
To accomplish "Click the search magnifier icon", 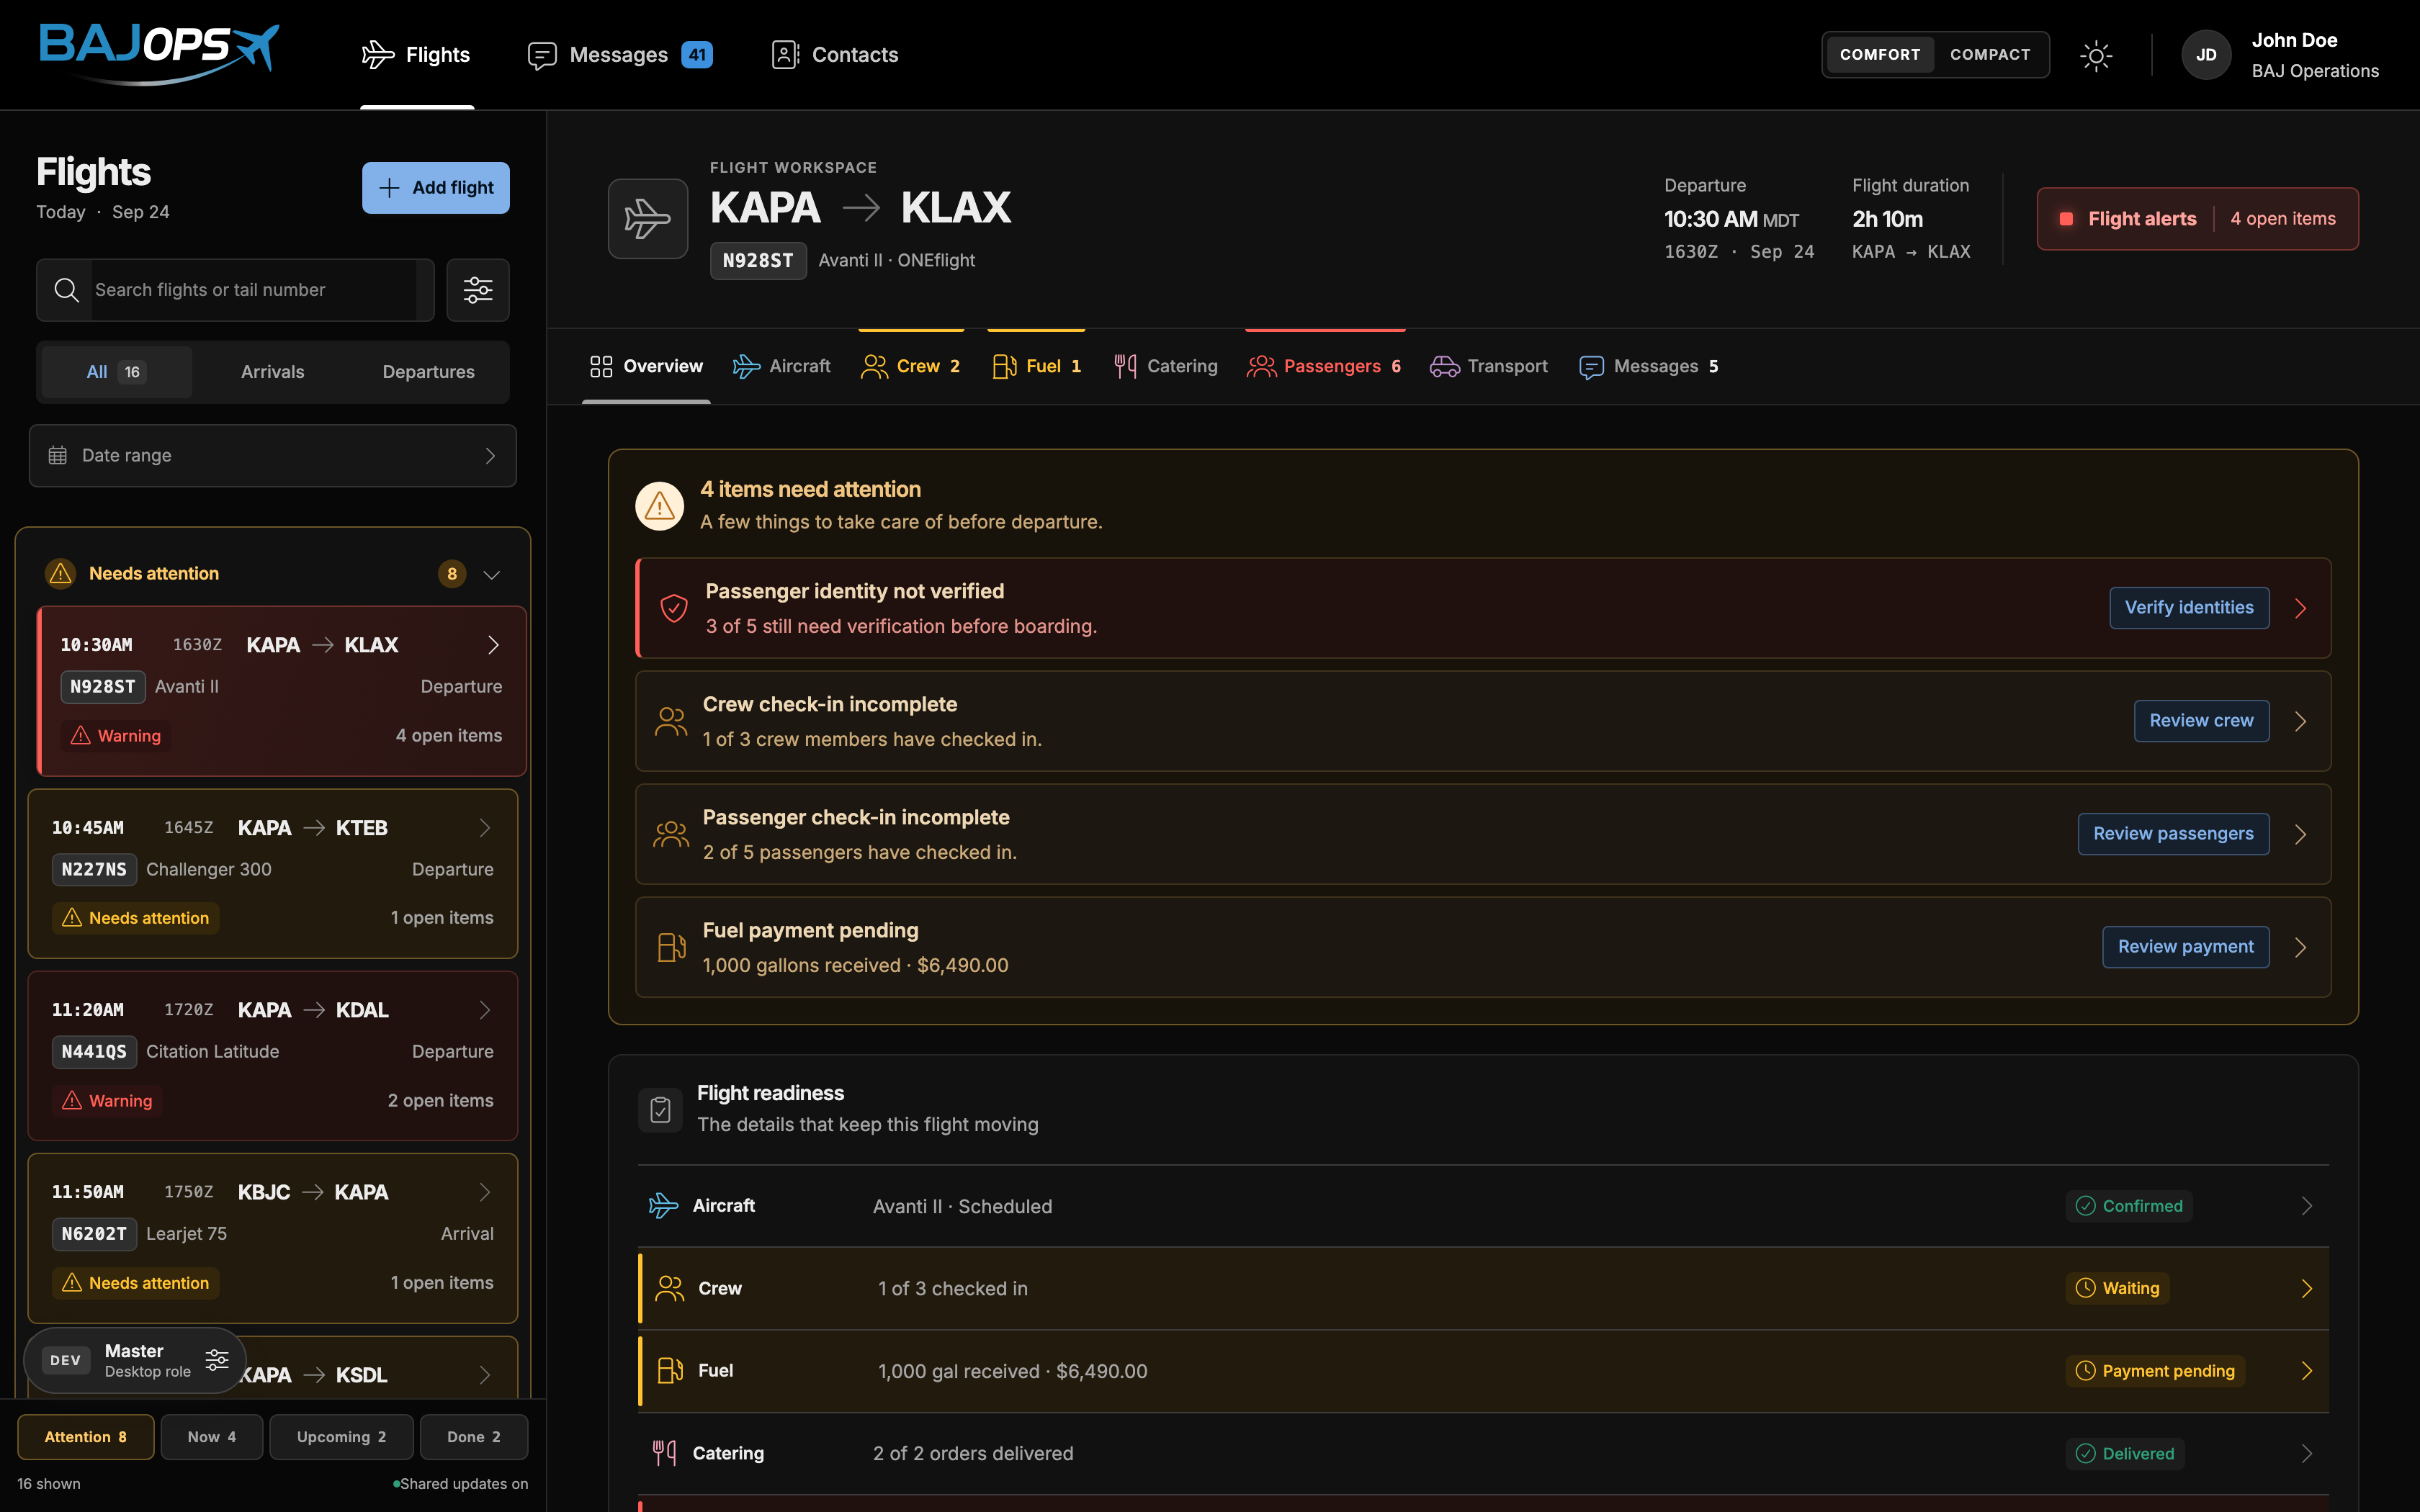I will pyautogui.click(x=66, y=290).
